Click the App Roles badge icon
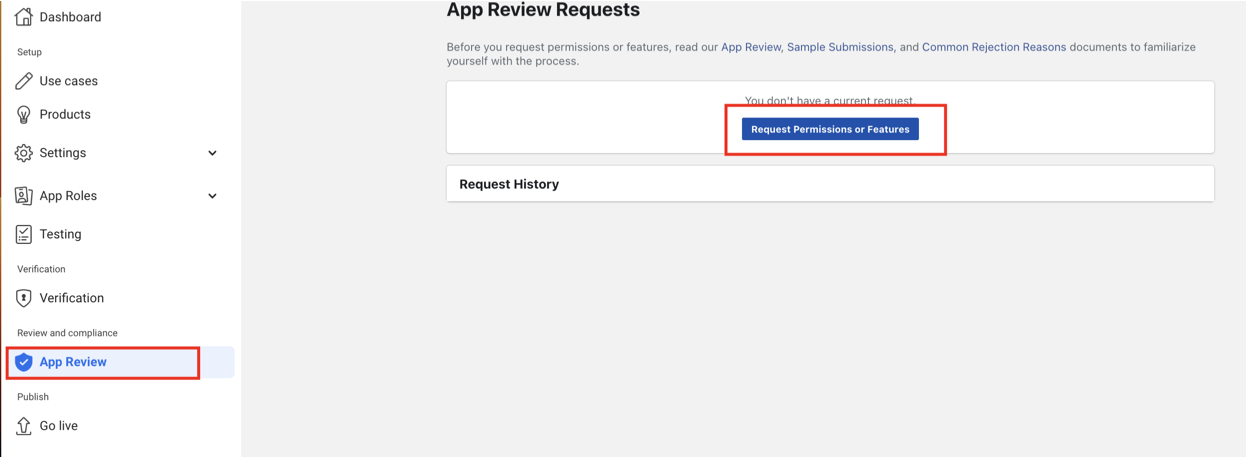The height and width of the screenshot is (457, 1246). pyautogui.click(x=24, y=196)
